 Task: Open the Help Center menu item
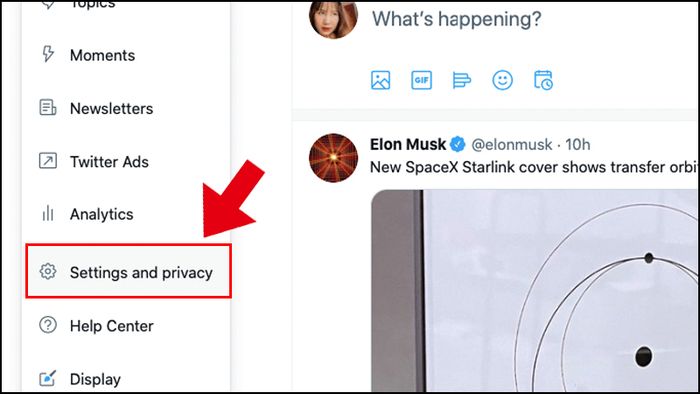[x=112, y=326]
